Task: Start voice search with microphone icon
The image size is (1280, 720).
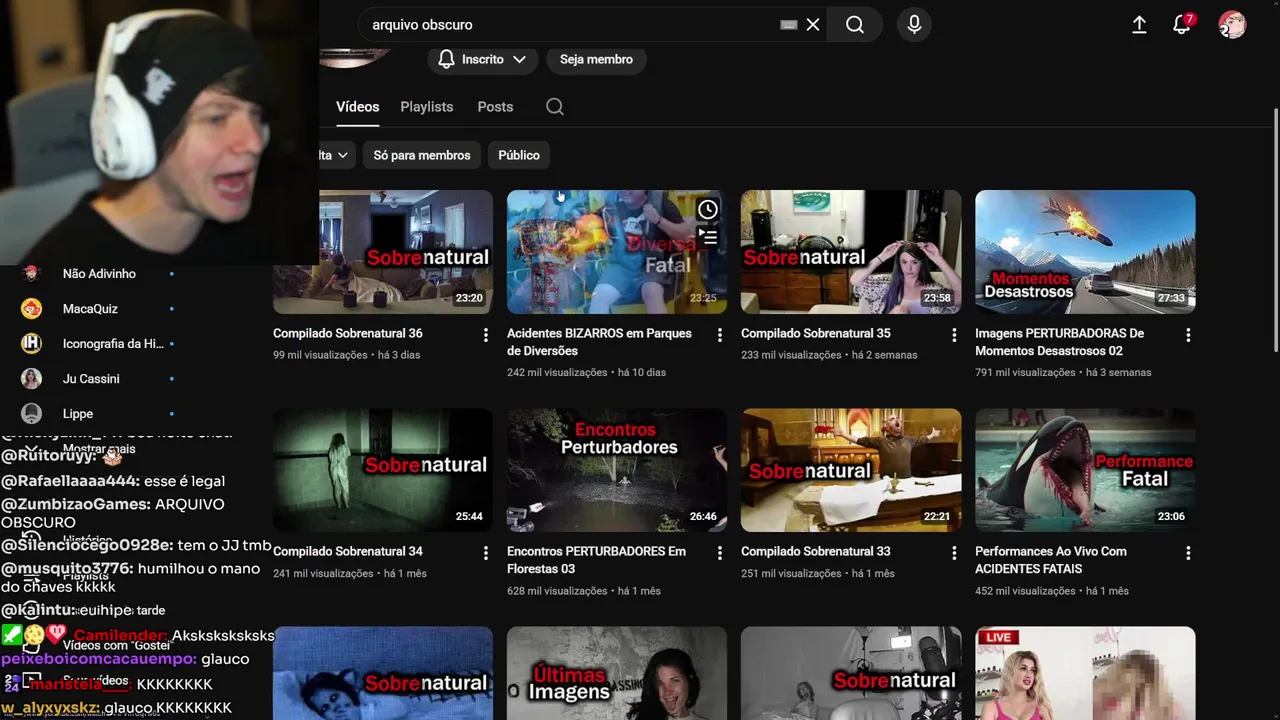Action: click(914, 25)
